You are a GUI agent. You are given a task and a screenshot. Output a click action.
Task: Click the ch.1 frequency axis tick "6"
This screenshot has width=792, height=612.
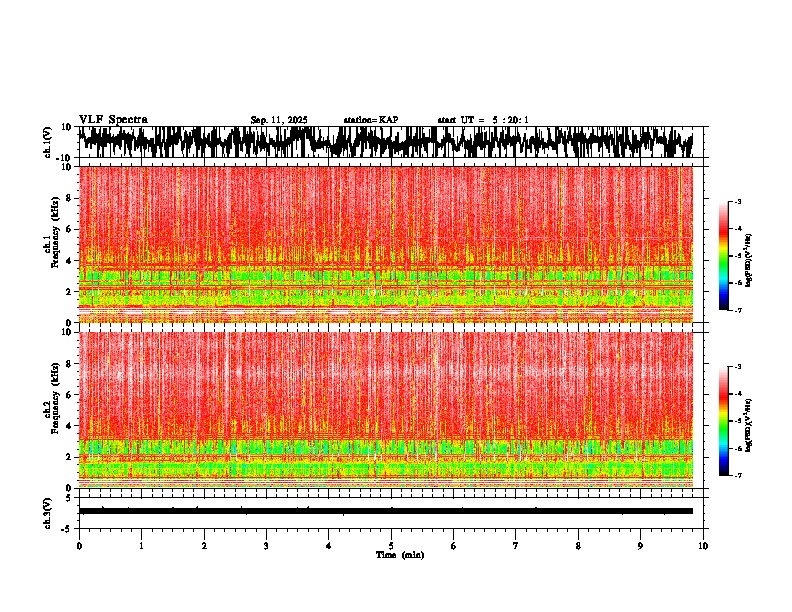coord(69,229)
